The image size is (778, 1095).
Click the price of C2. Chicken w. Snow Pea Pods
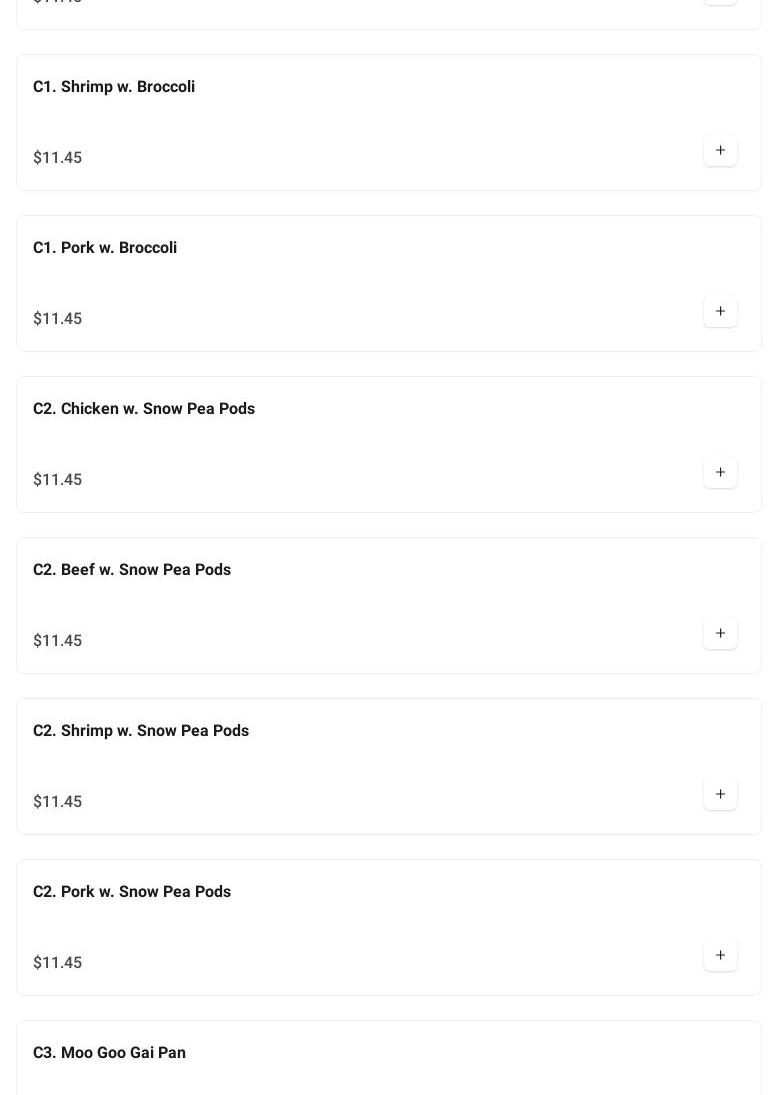point(58,480)
